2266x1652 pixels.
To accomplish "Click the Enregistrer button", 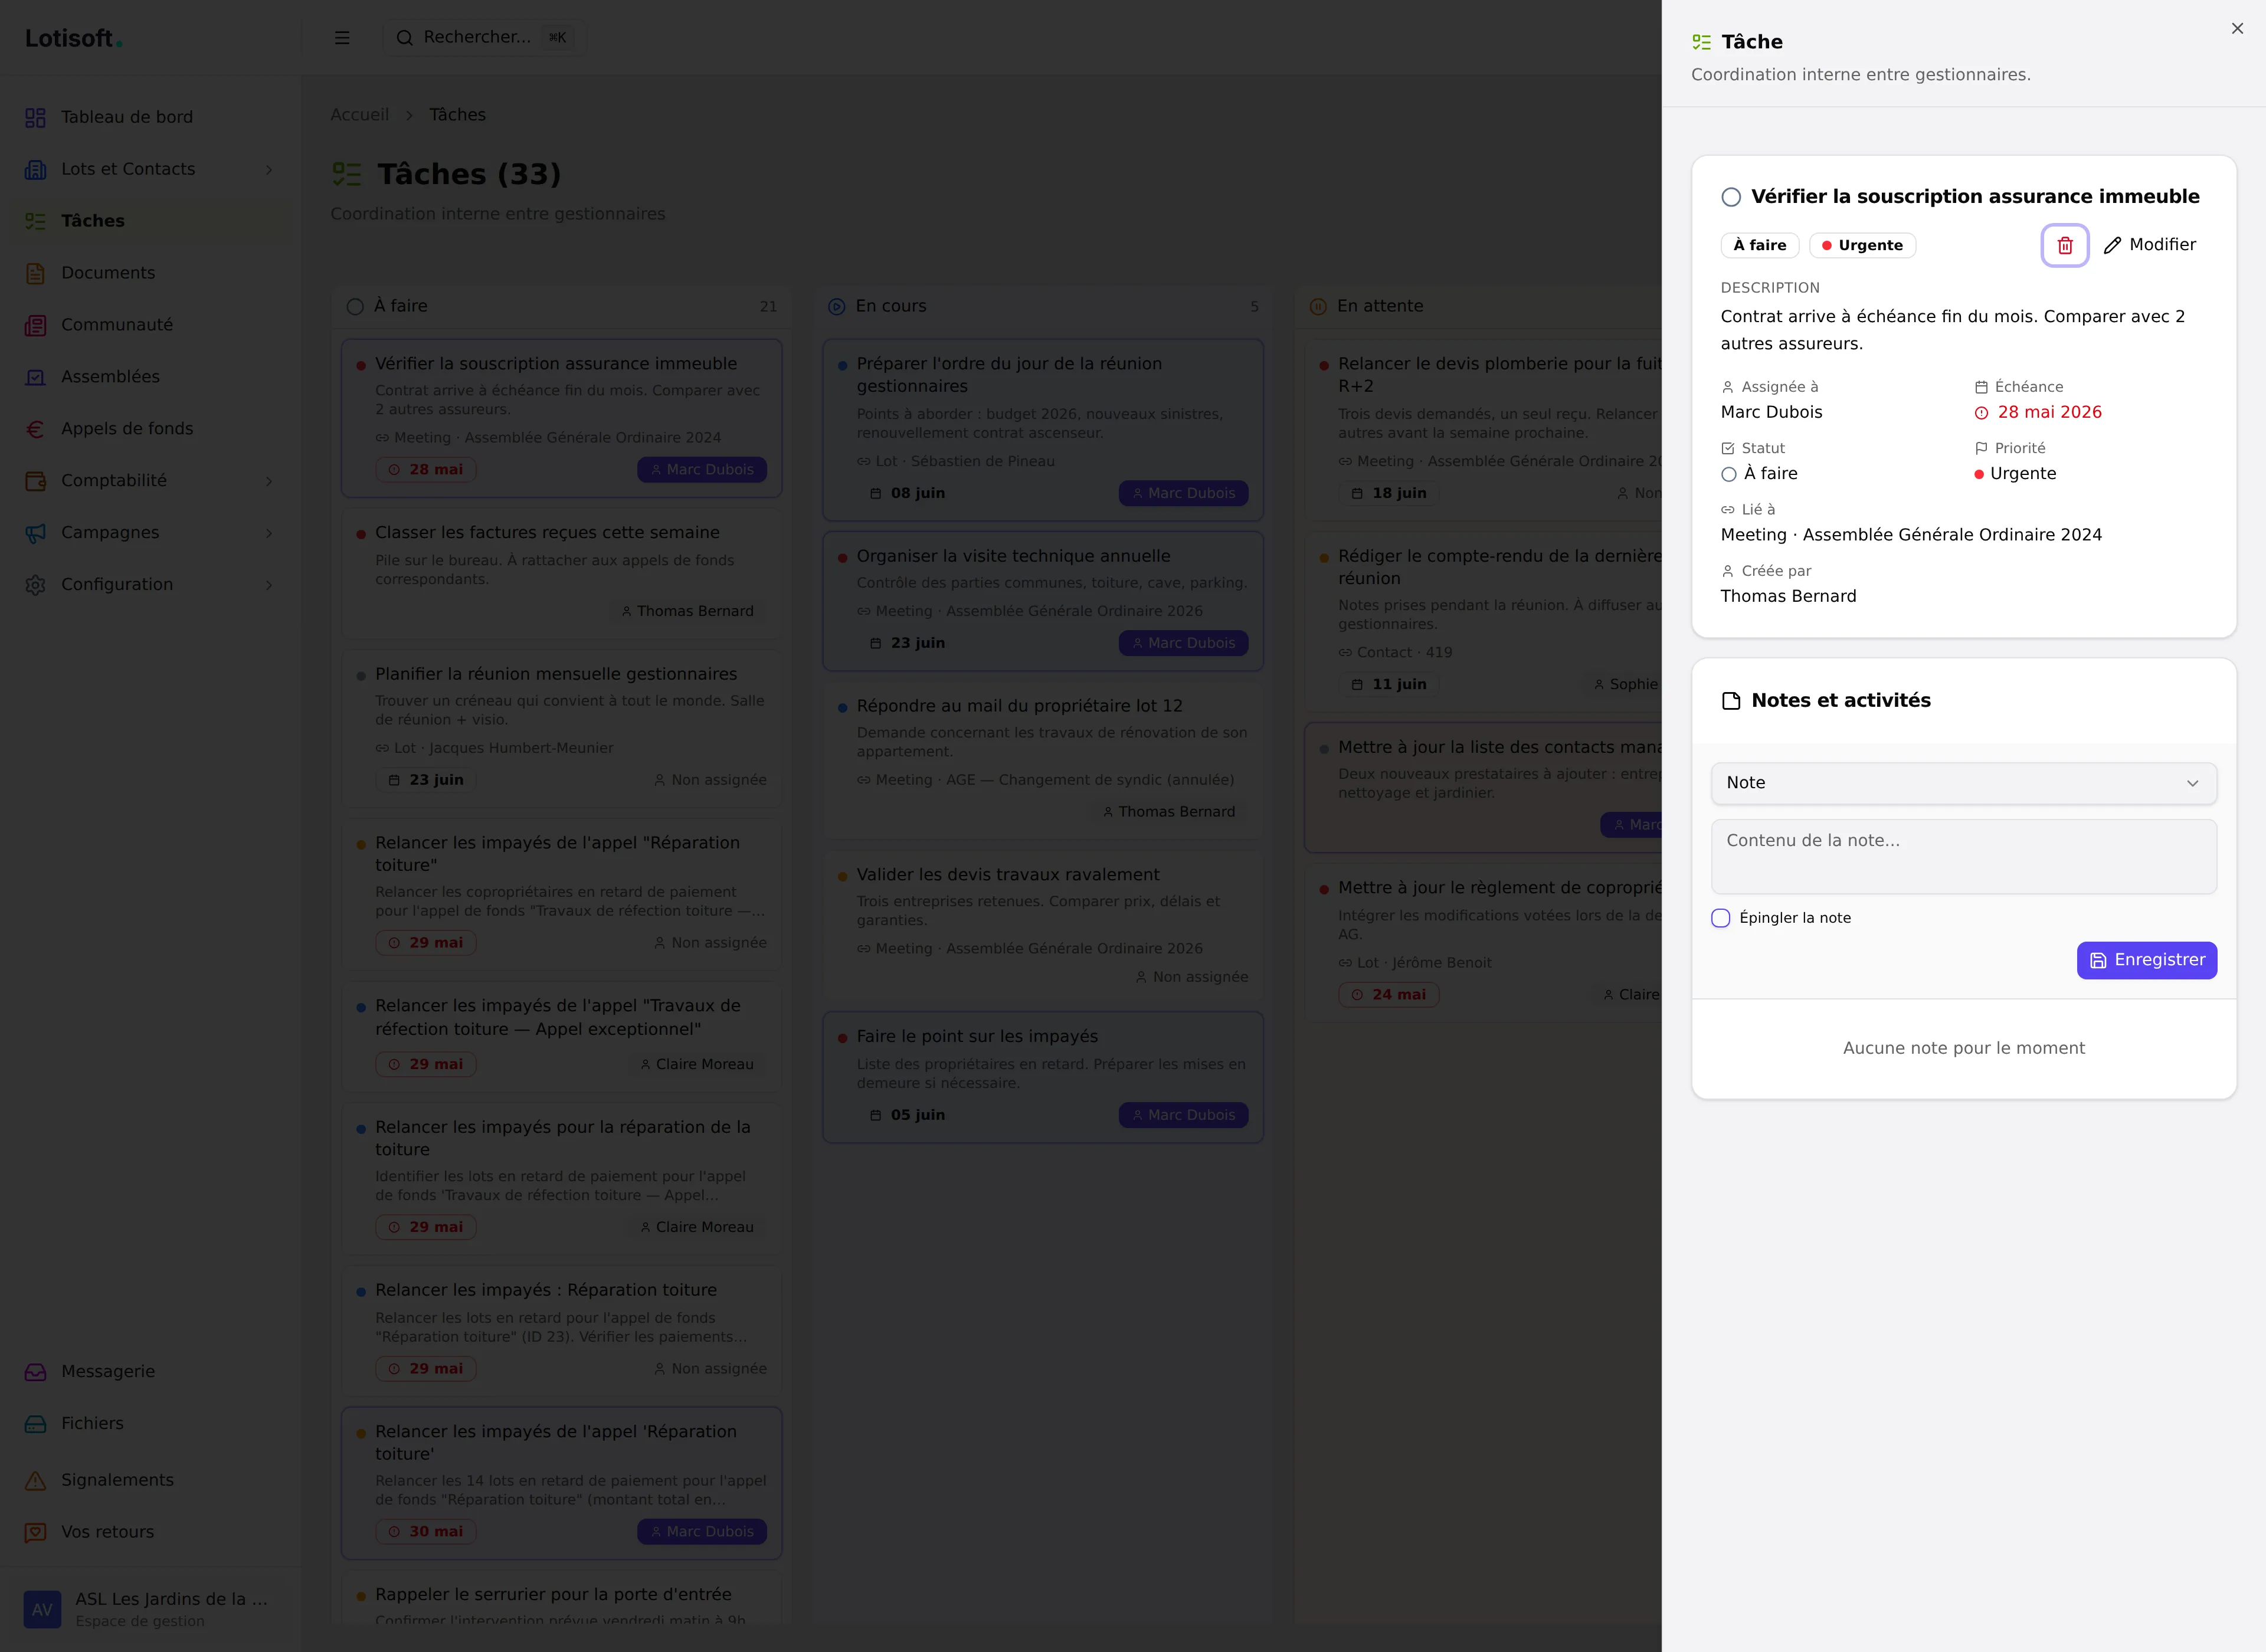I will click(x=2146, y=960).
